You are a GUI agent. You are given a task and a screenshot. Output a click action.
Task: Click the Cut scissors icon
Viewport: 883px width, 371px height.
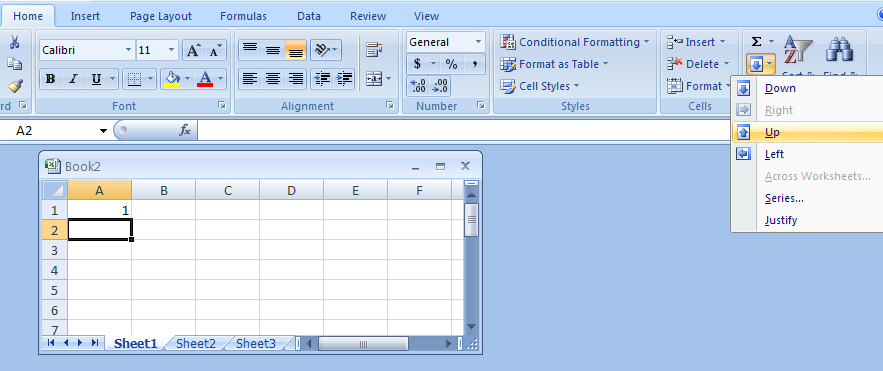point(15,42)
